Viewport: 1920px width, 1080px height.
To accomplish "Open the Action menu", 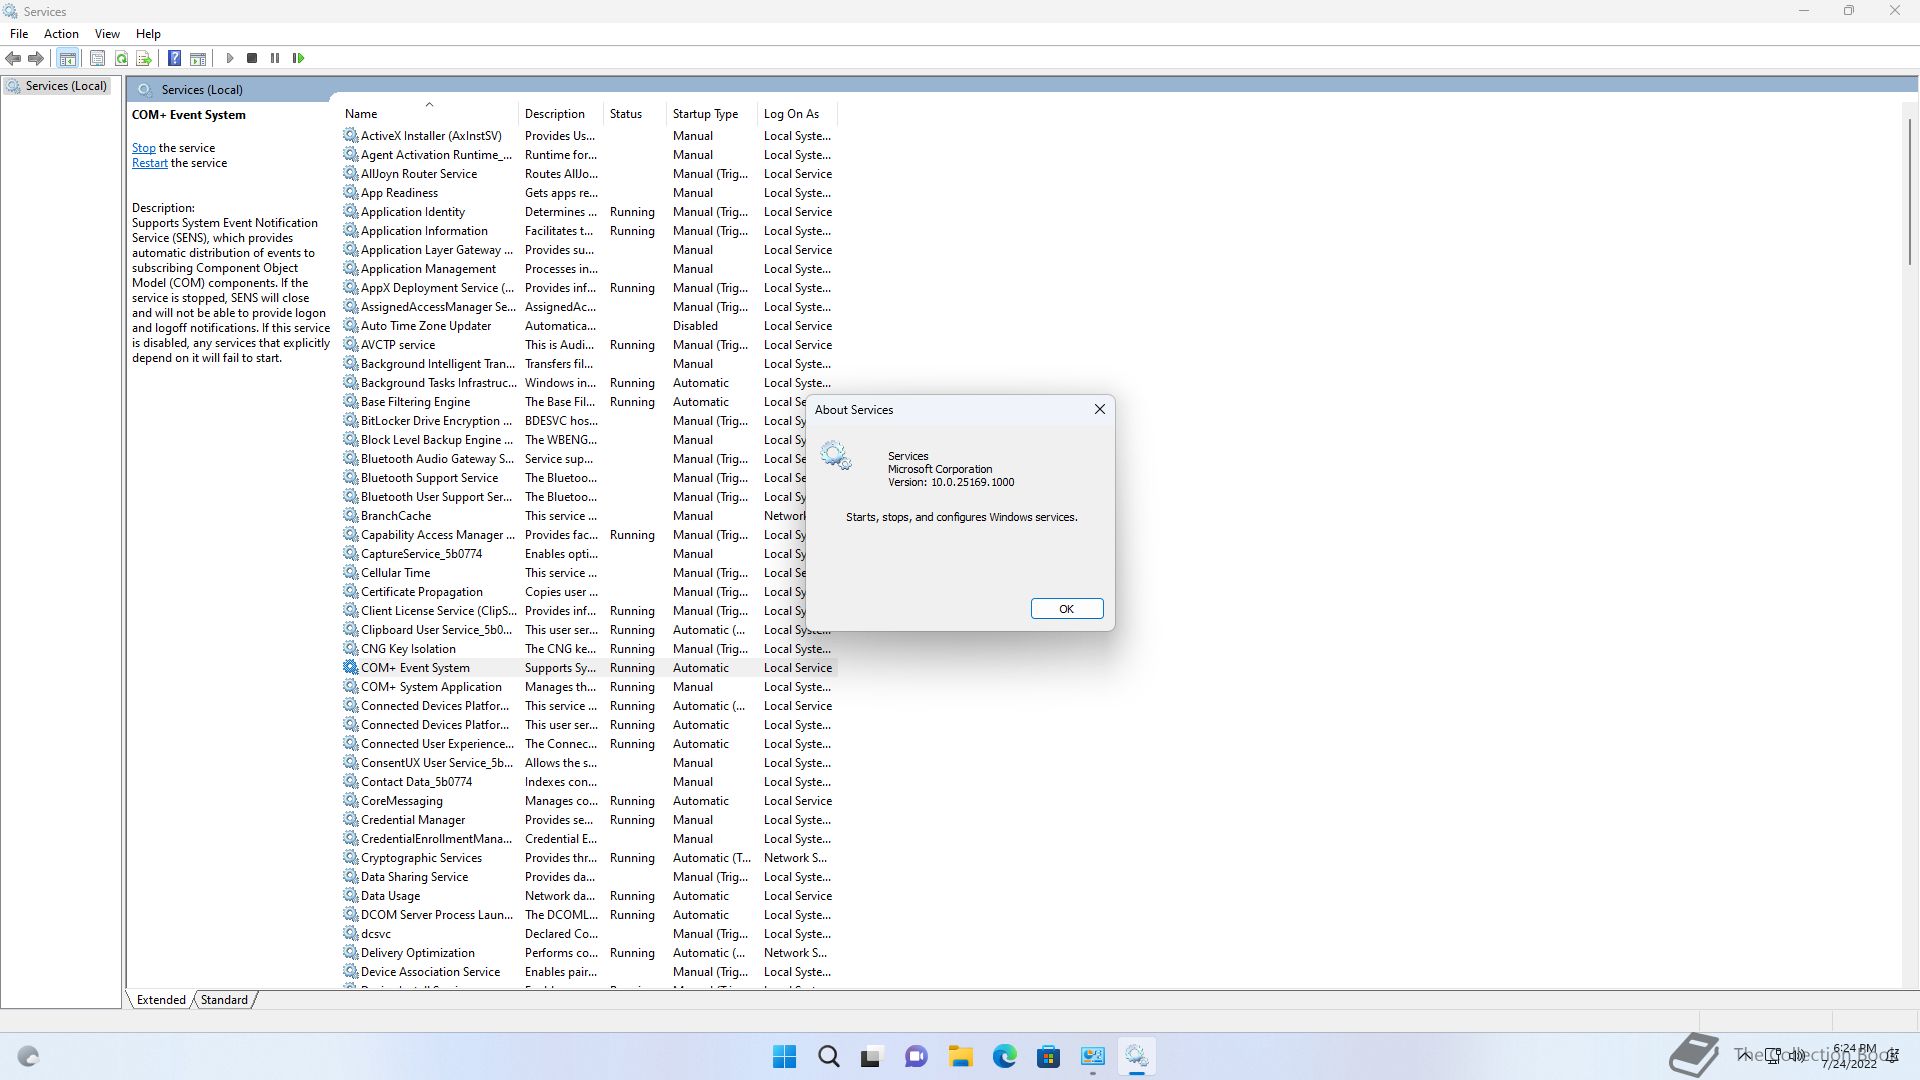I will click(x=61, y=33).
